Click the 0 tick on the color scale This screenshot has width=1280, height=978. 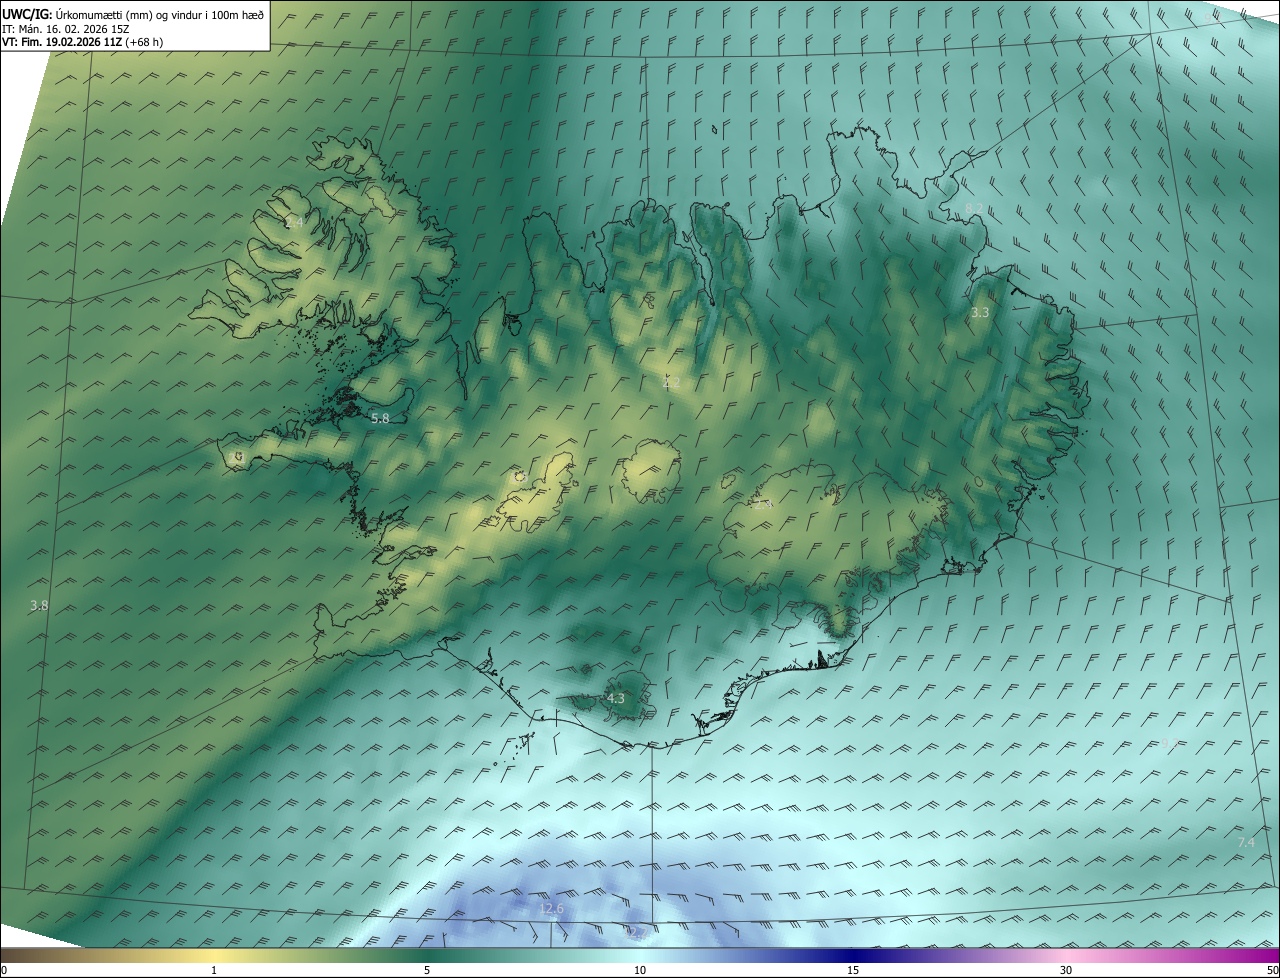point(4,970)
